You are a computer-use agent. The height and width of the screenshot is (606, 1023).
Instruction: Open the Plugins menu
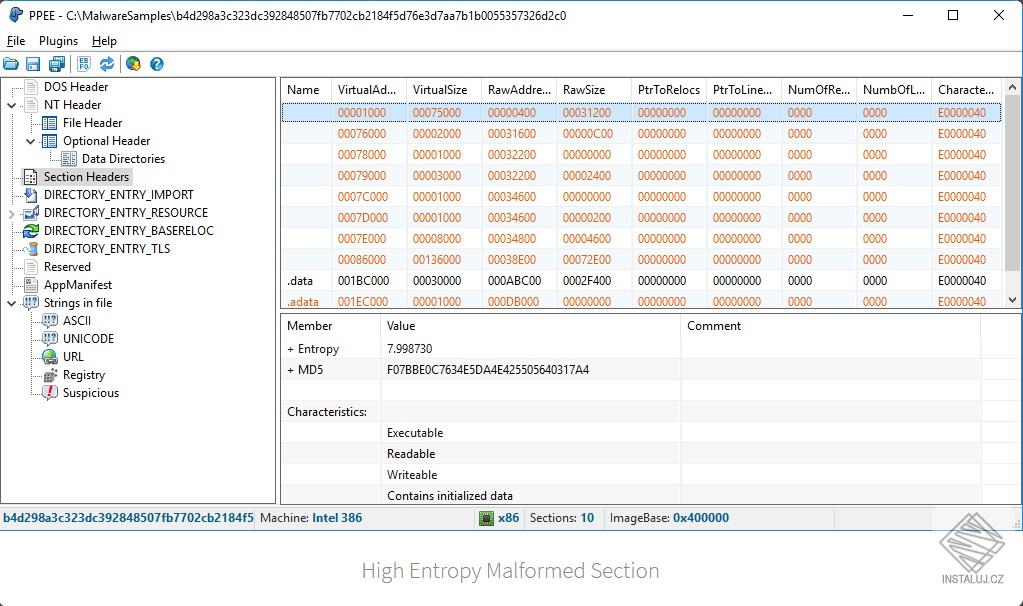pos(58,41)
